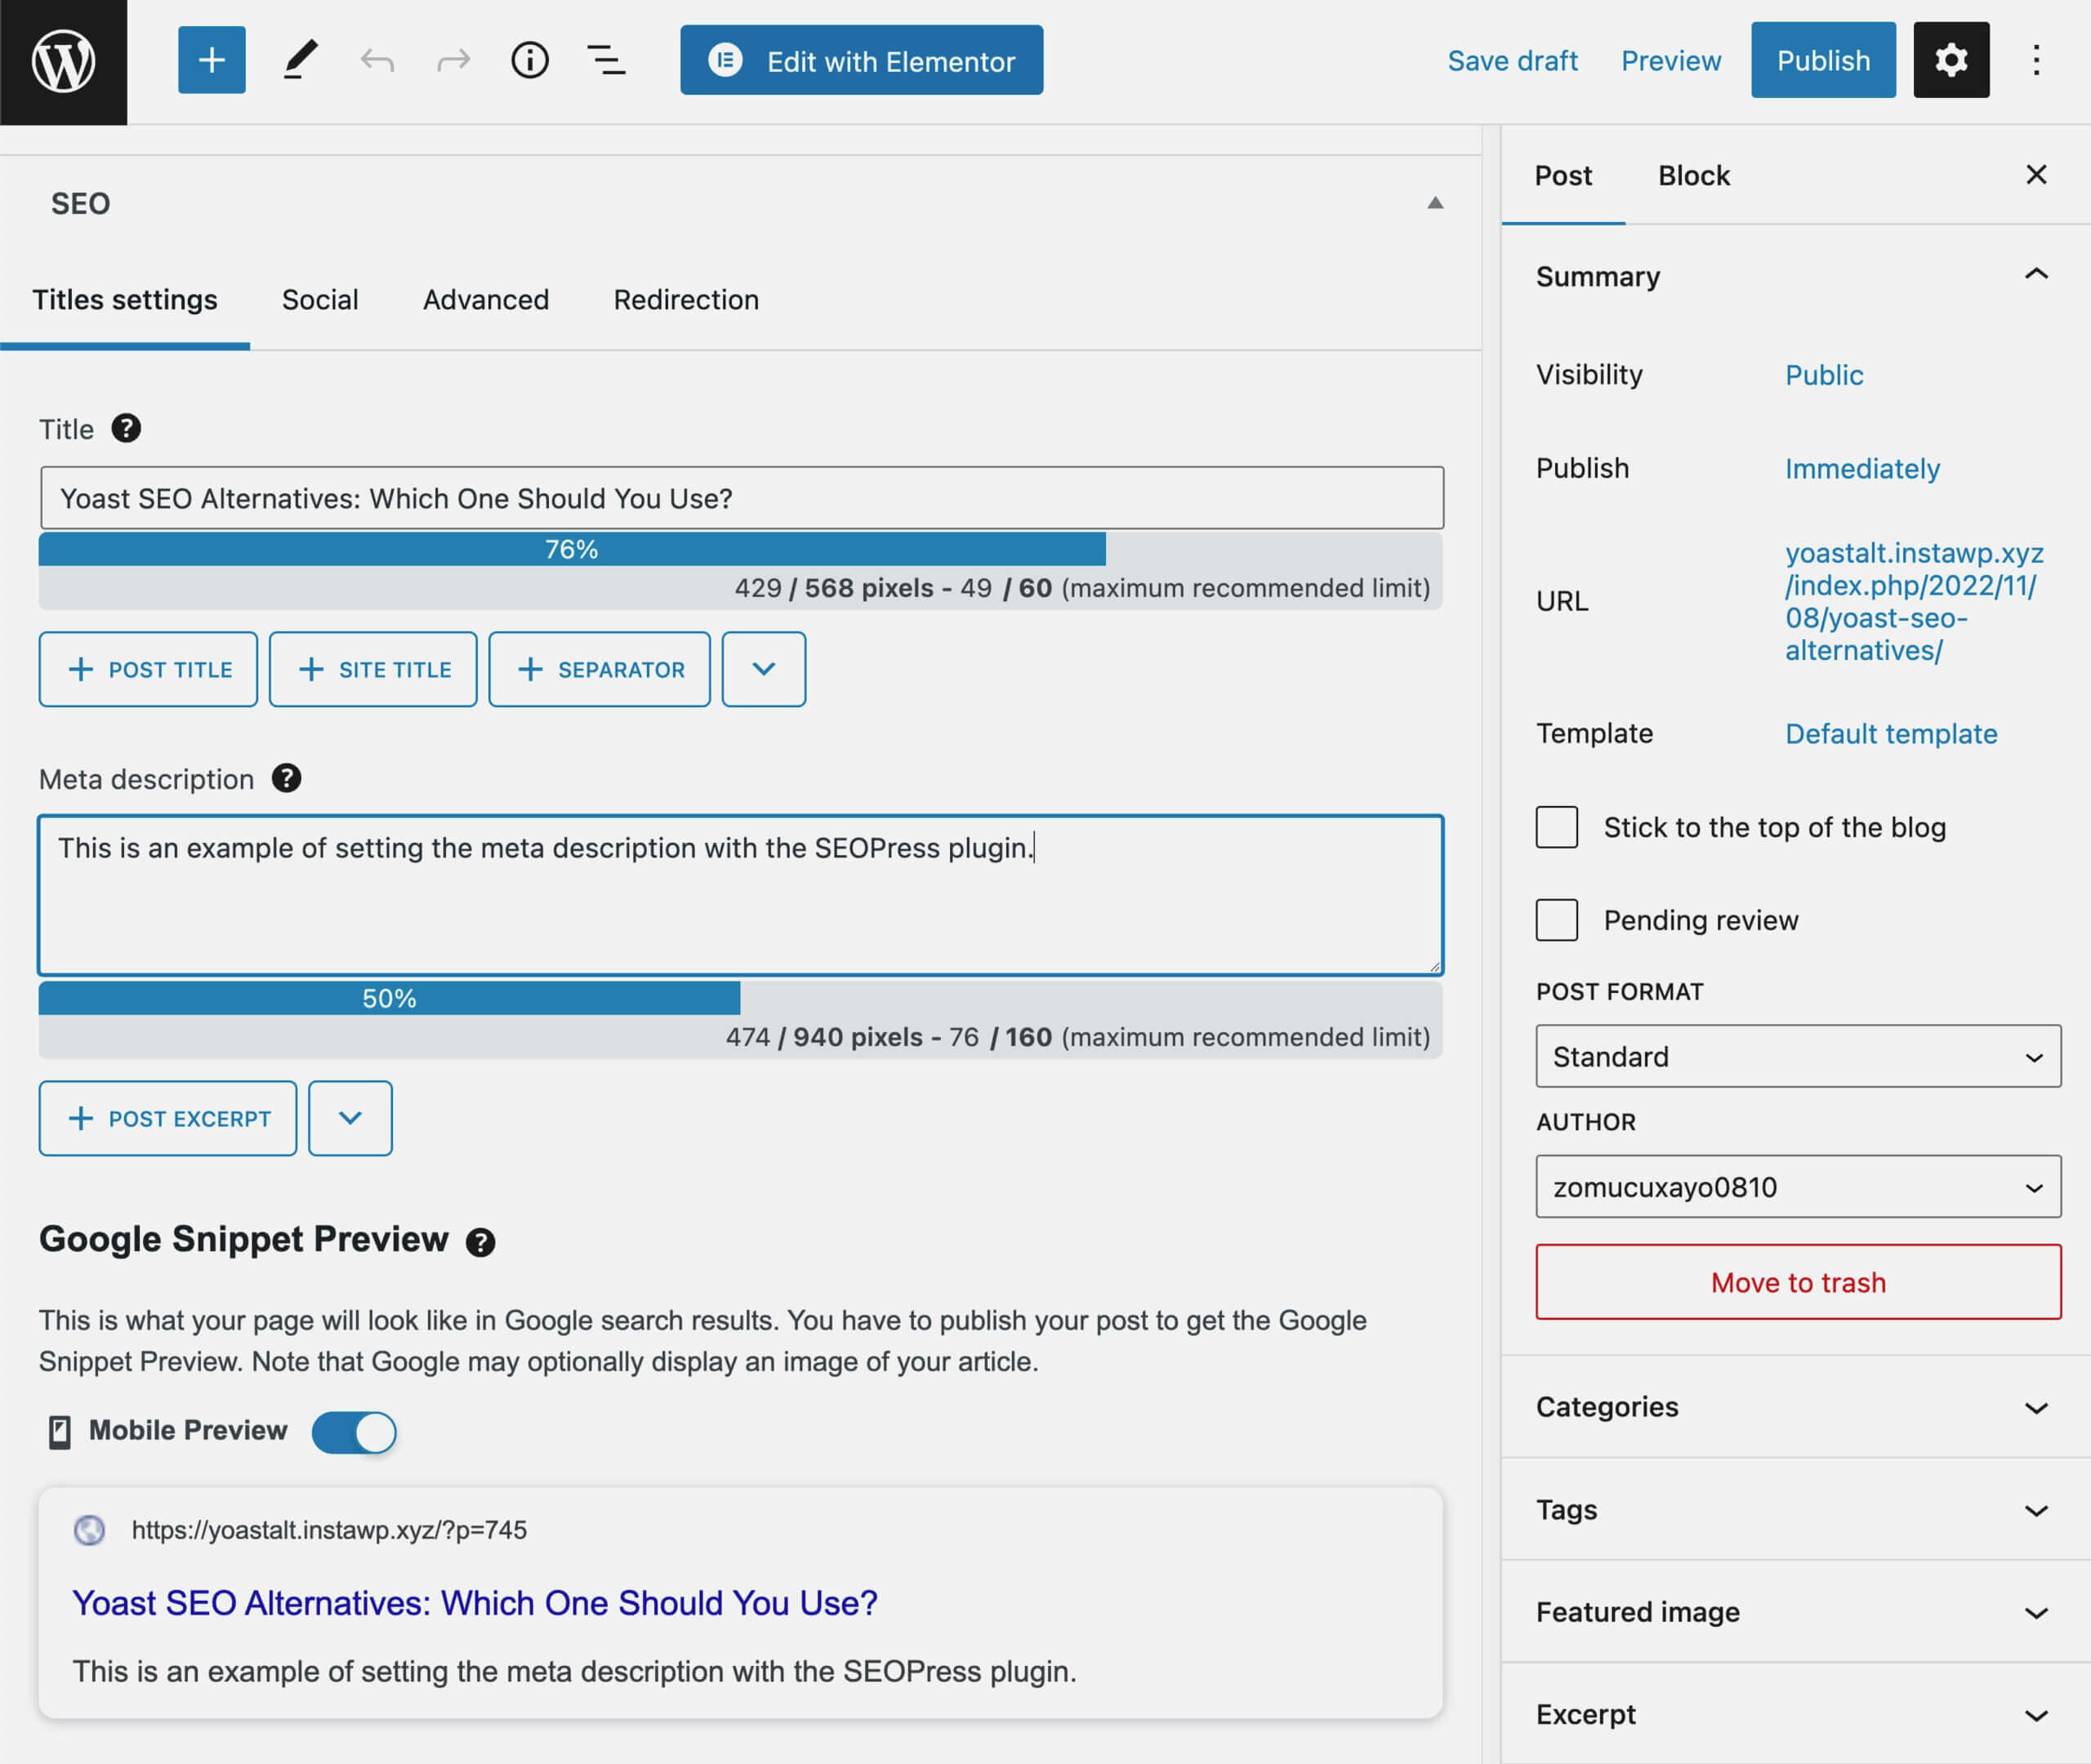The width and height of the screenshot is (2091, 1764).
Task: Insert the Site Title variable
Action: (x=373, y=669)
